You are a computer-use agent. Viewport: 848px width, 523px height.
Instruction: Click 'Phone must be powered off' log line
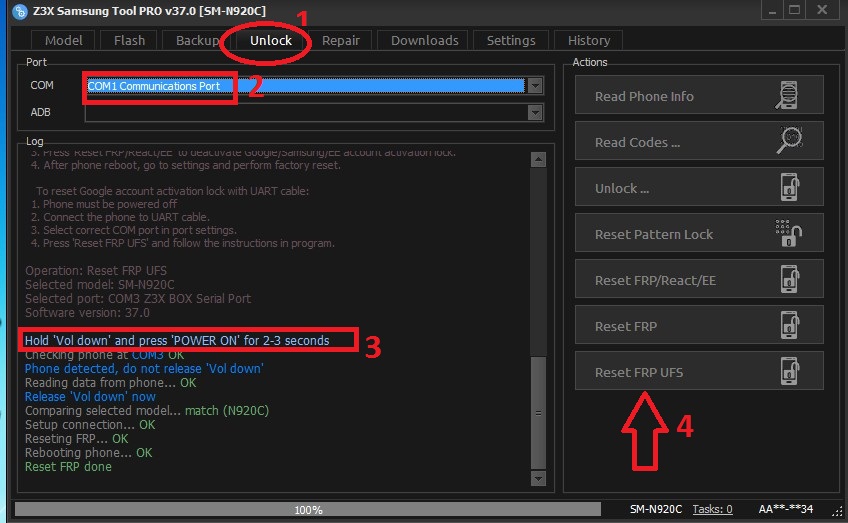pos(104,204)
